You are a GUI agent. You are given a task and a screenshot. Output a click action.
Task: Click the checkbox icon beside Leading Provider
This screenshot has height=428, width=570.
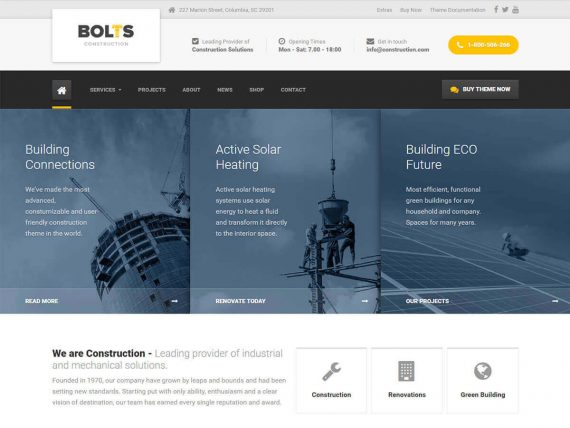click(x=195, y=41)
